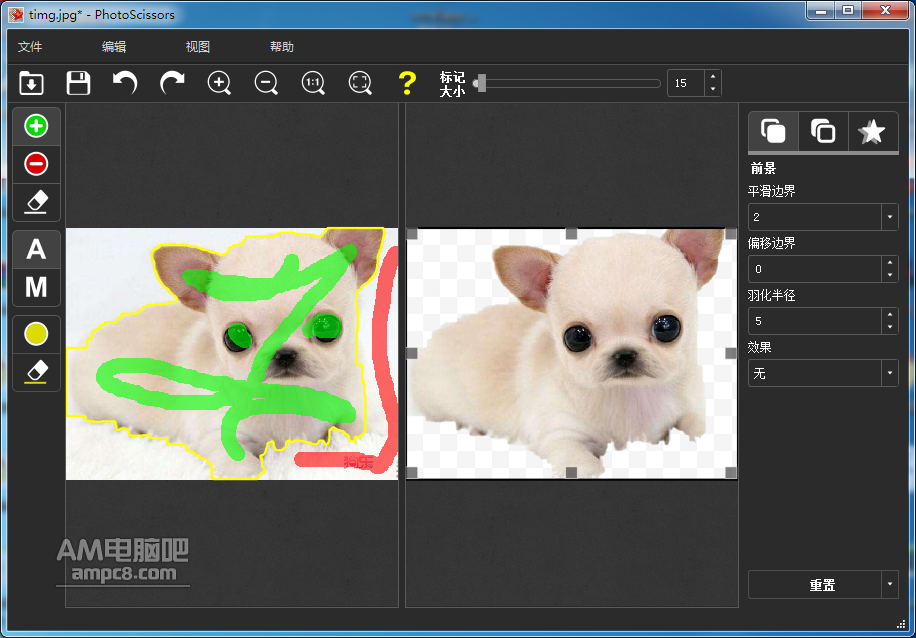The height and width of the screenshot is (638, 916).
Task: Click the top-right crop handle on result
Action: point(731,234)
